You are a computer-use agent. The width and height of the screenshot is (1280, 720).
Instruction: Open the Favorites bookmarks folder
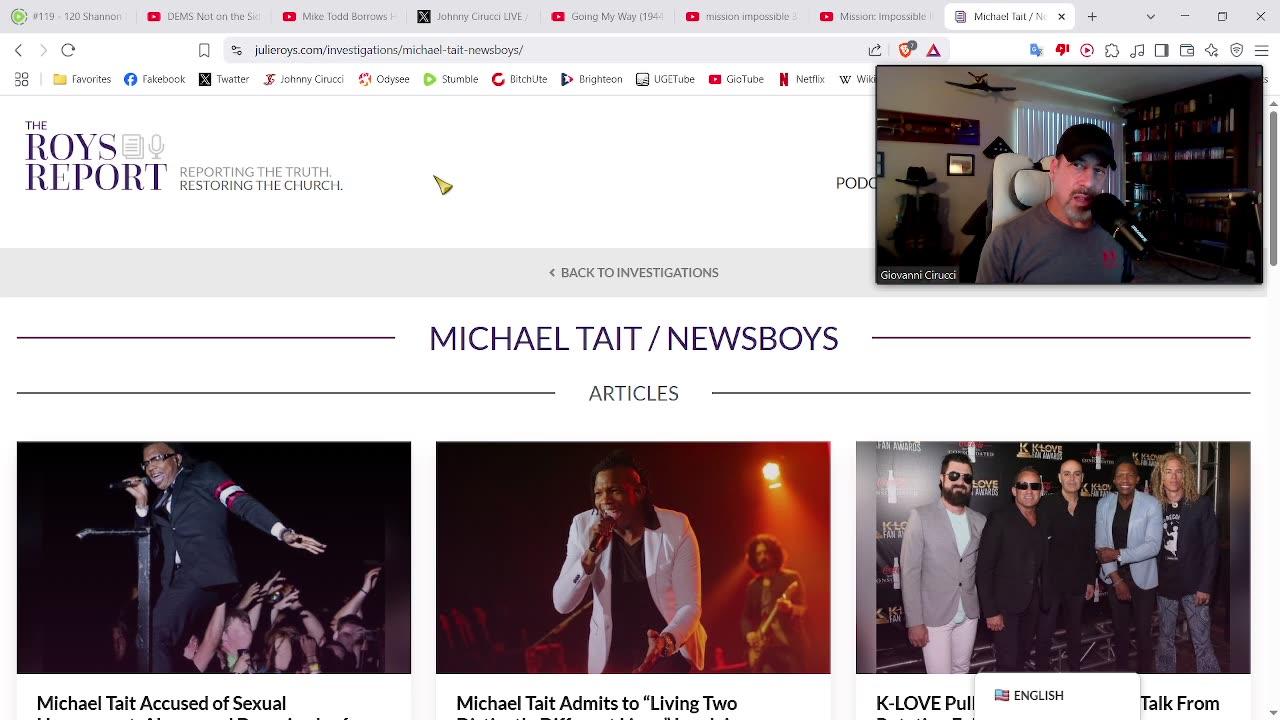click(82, 79)
